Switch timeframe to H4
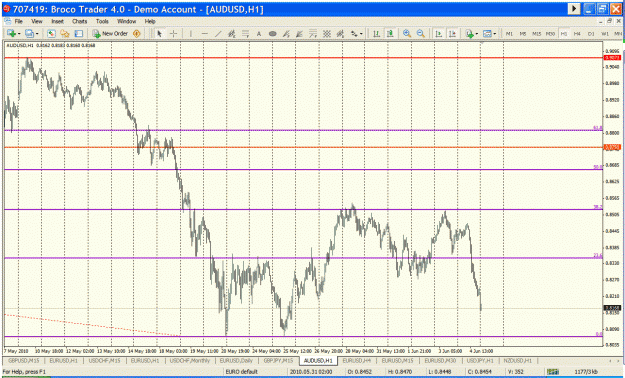The height and width of the screenshot is (378, 625). pos(577,34)
